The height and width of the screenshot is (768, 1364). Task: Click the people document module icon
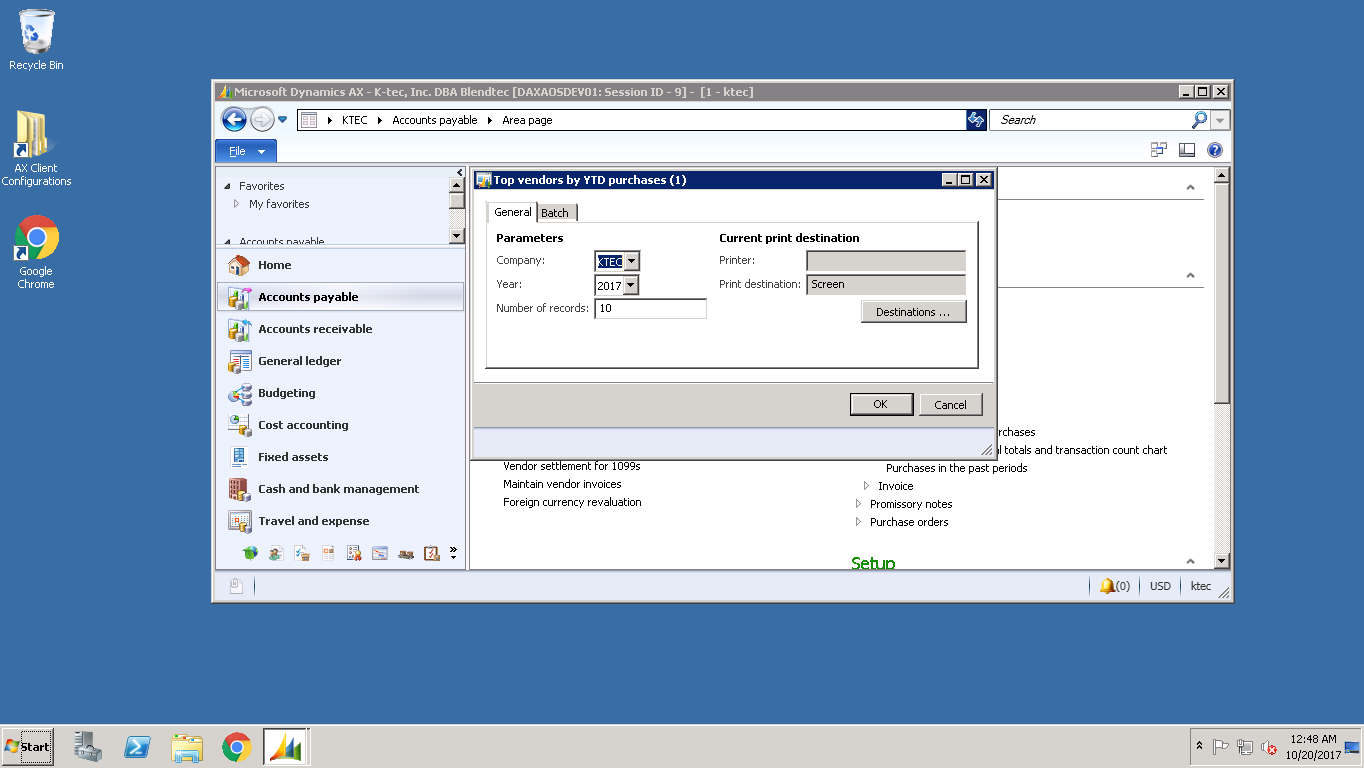(x=276, y=553)
